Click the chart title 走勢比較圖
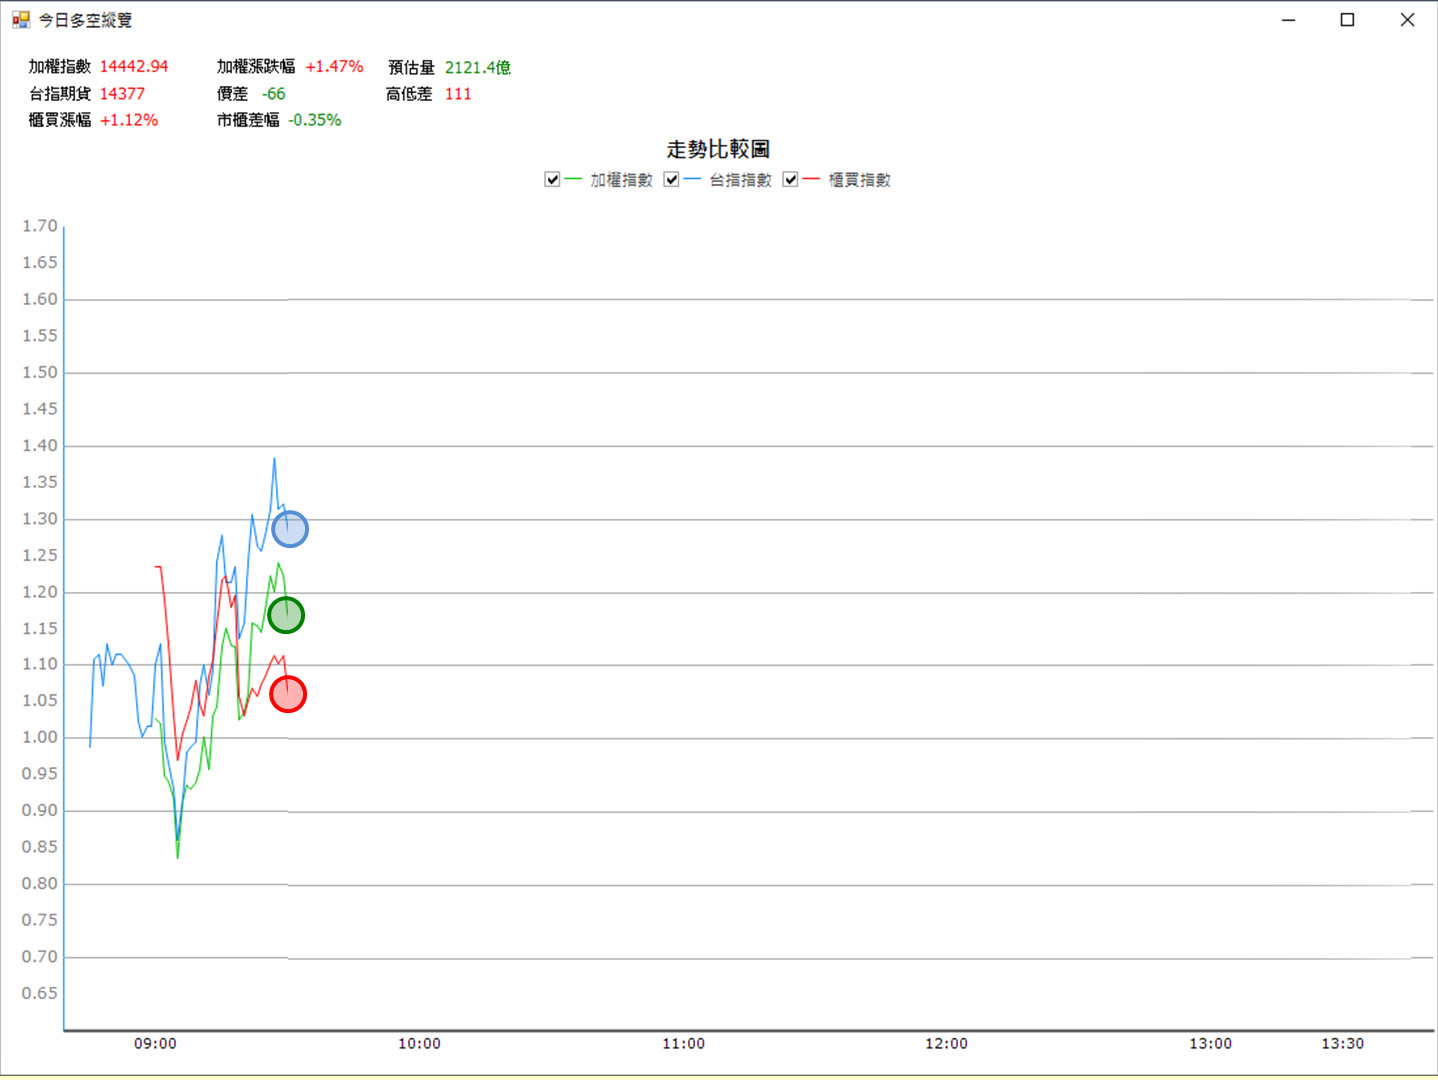The image size is (1438, 1080). coord(718,150)
